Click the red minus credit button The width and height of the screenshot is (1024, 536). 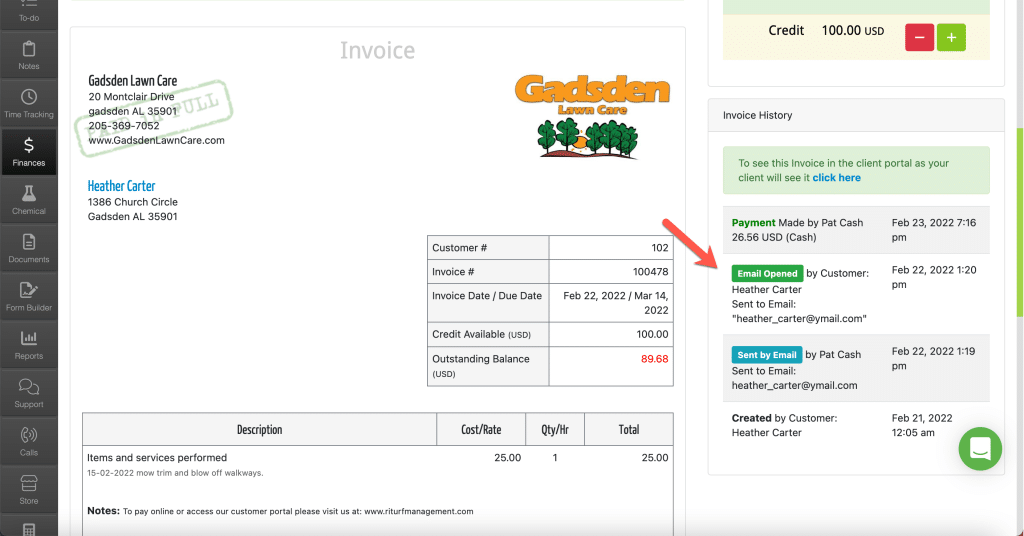tap(919, 37)
